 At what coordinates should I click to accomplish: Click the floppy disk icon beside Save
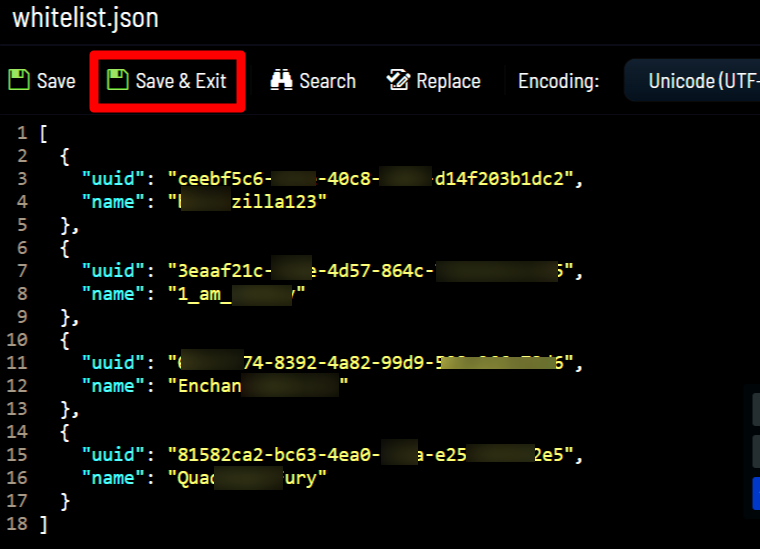point(18,80)
